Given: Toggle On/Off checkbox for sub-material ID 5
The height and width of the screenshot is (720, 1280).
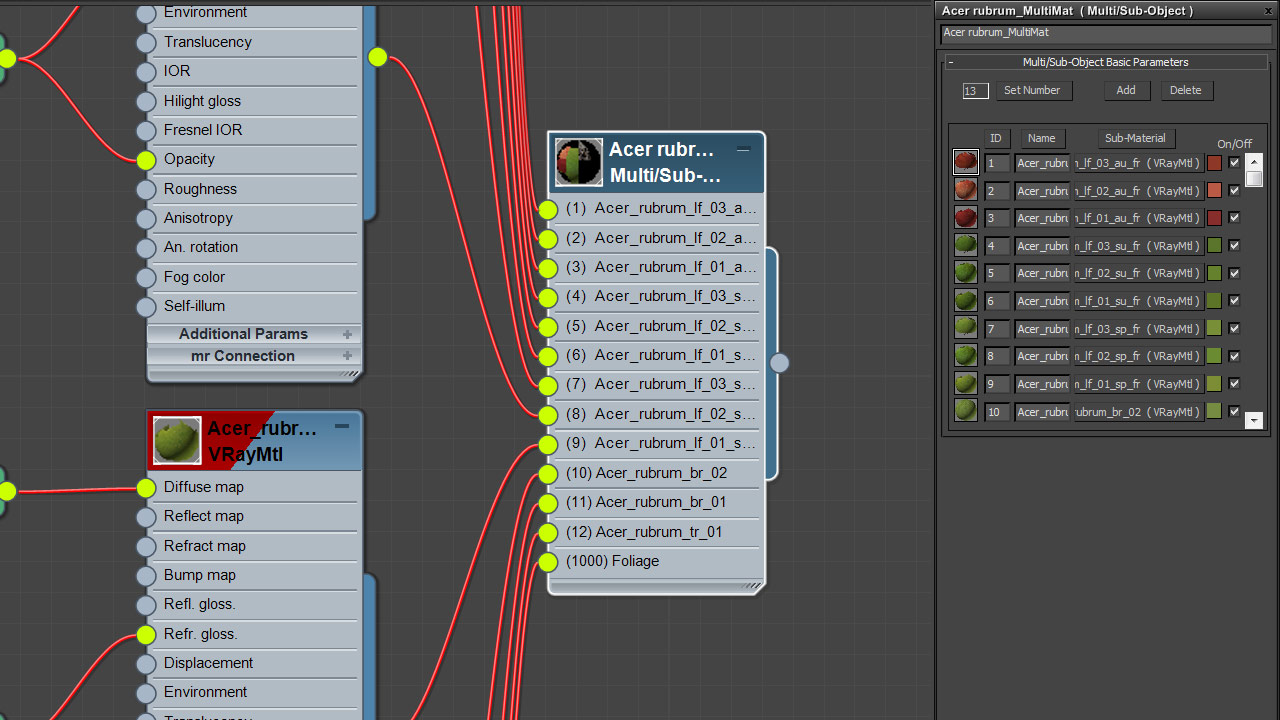Looking at the screenshot, I should [1234, 273].
